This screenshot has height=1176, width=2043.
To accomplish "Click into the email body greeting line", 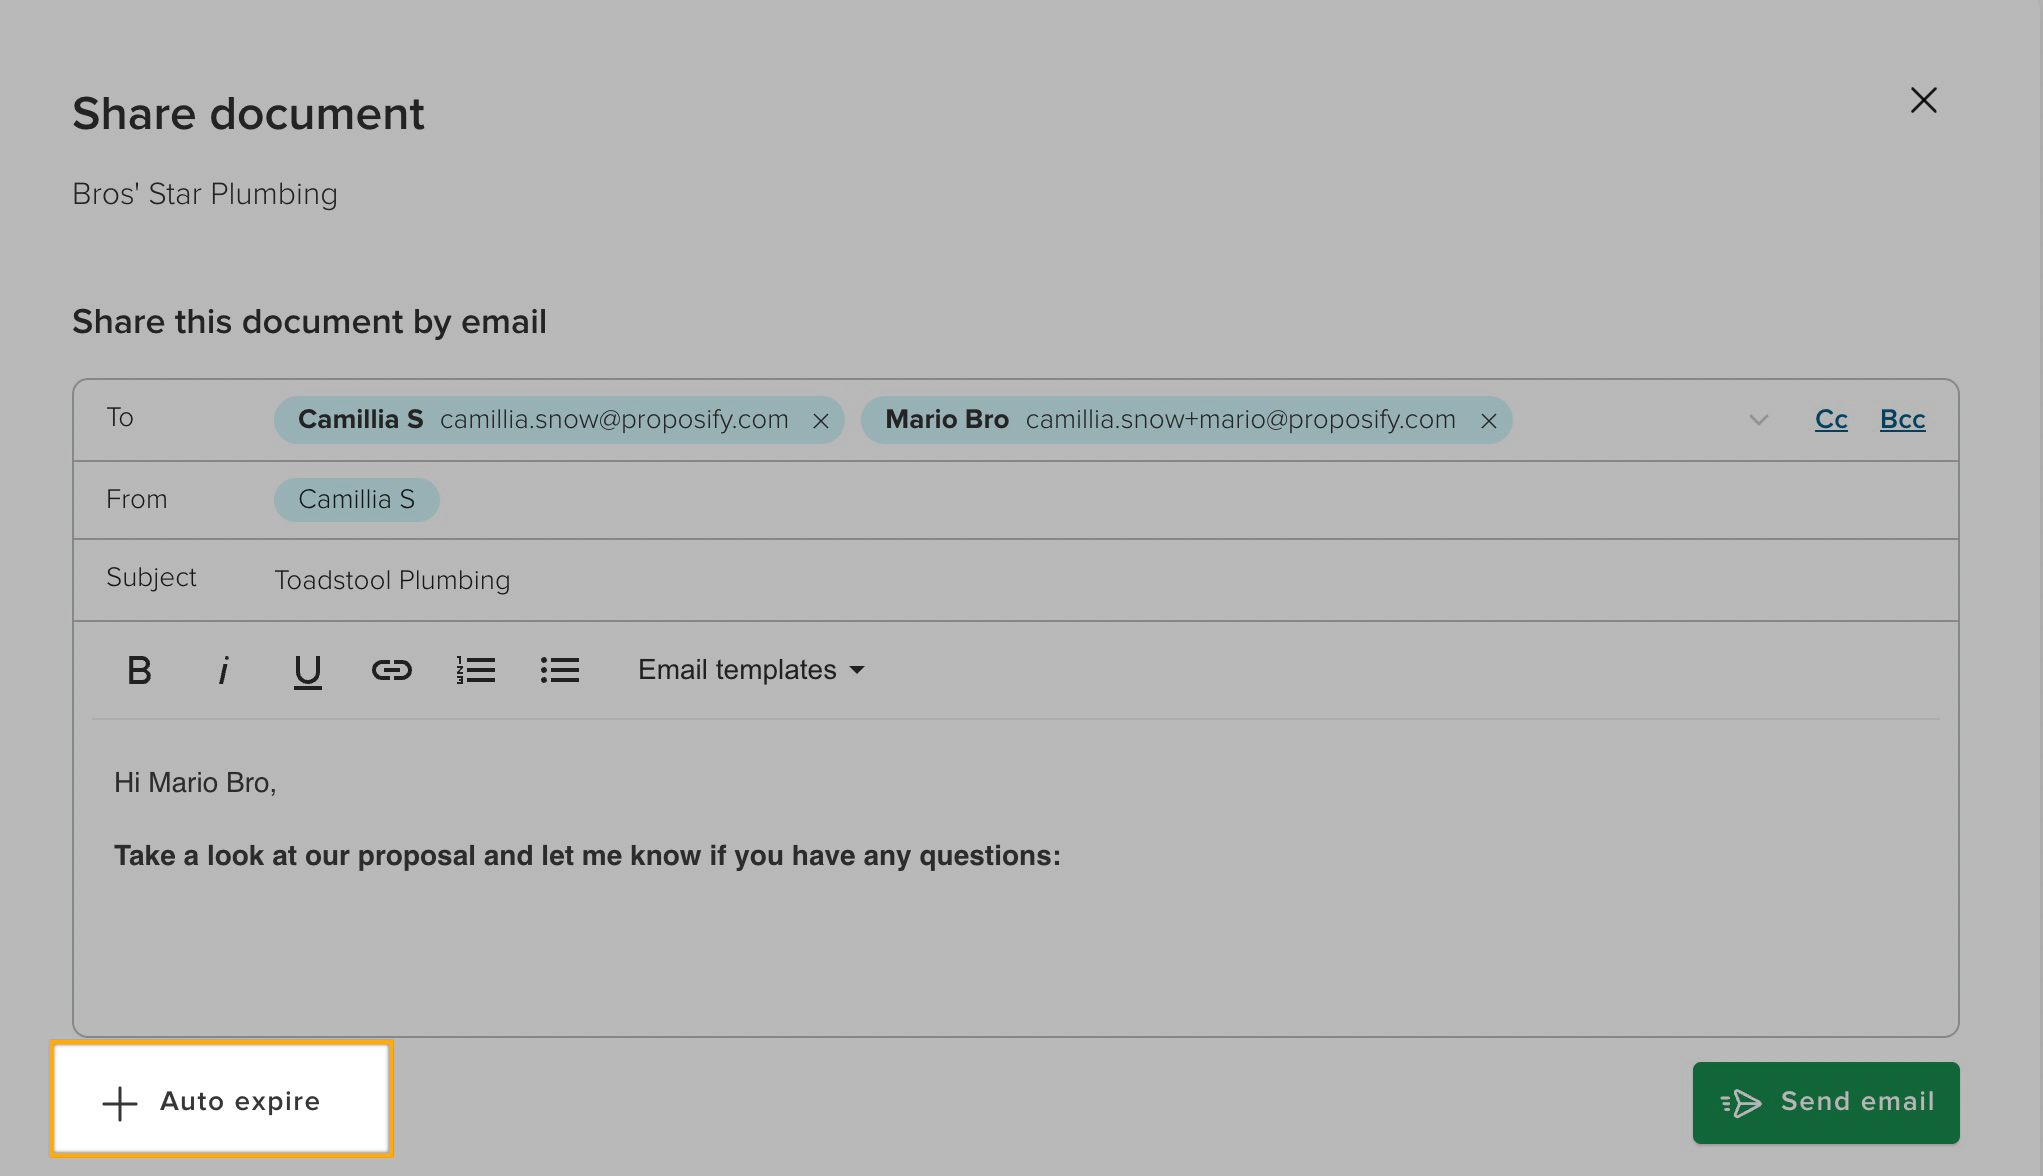I will coord(195,782).
